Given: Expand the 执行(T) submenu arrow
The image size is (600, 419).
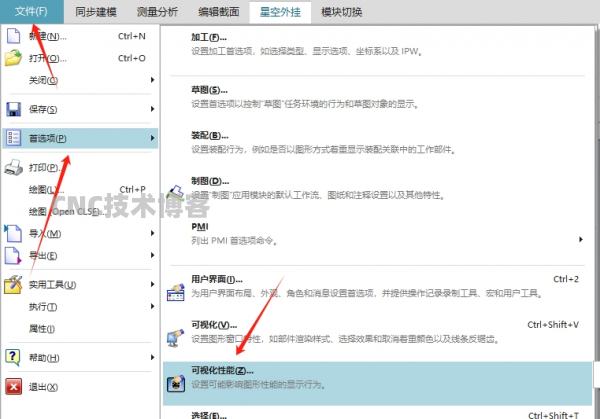Looking at the screenshot, I should (152, 306).
